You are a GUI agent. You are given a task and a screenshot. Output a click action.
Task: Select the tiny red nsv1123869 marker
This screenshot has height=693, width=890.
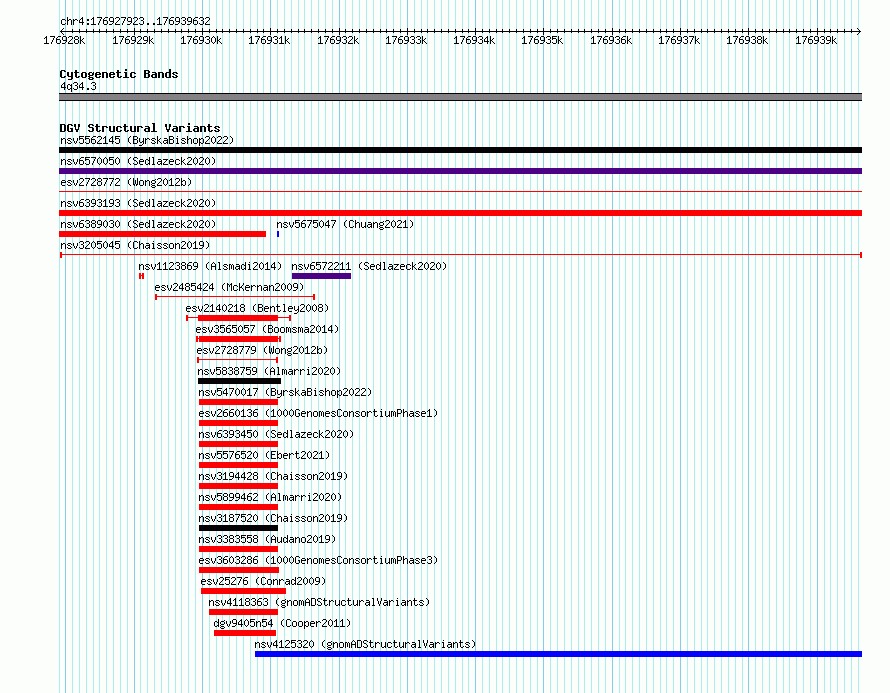141,276
